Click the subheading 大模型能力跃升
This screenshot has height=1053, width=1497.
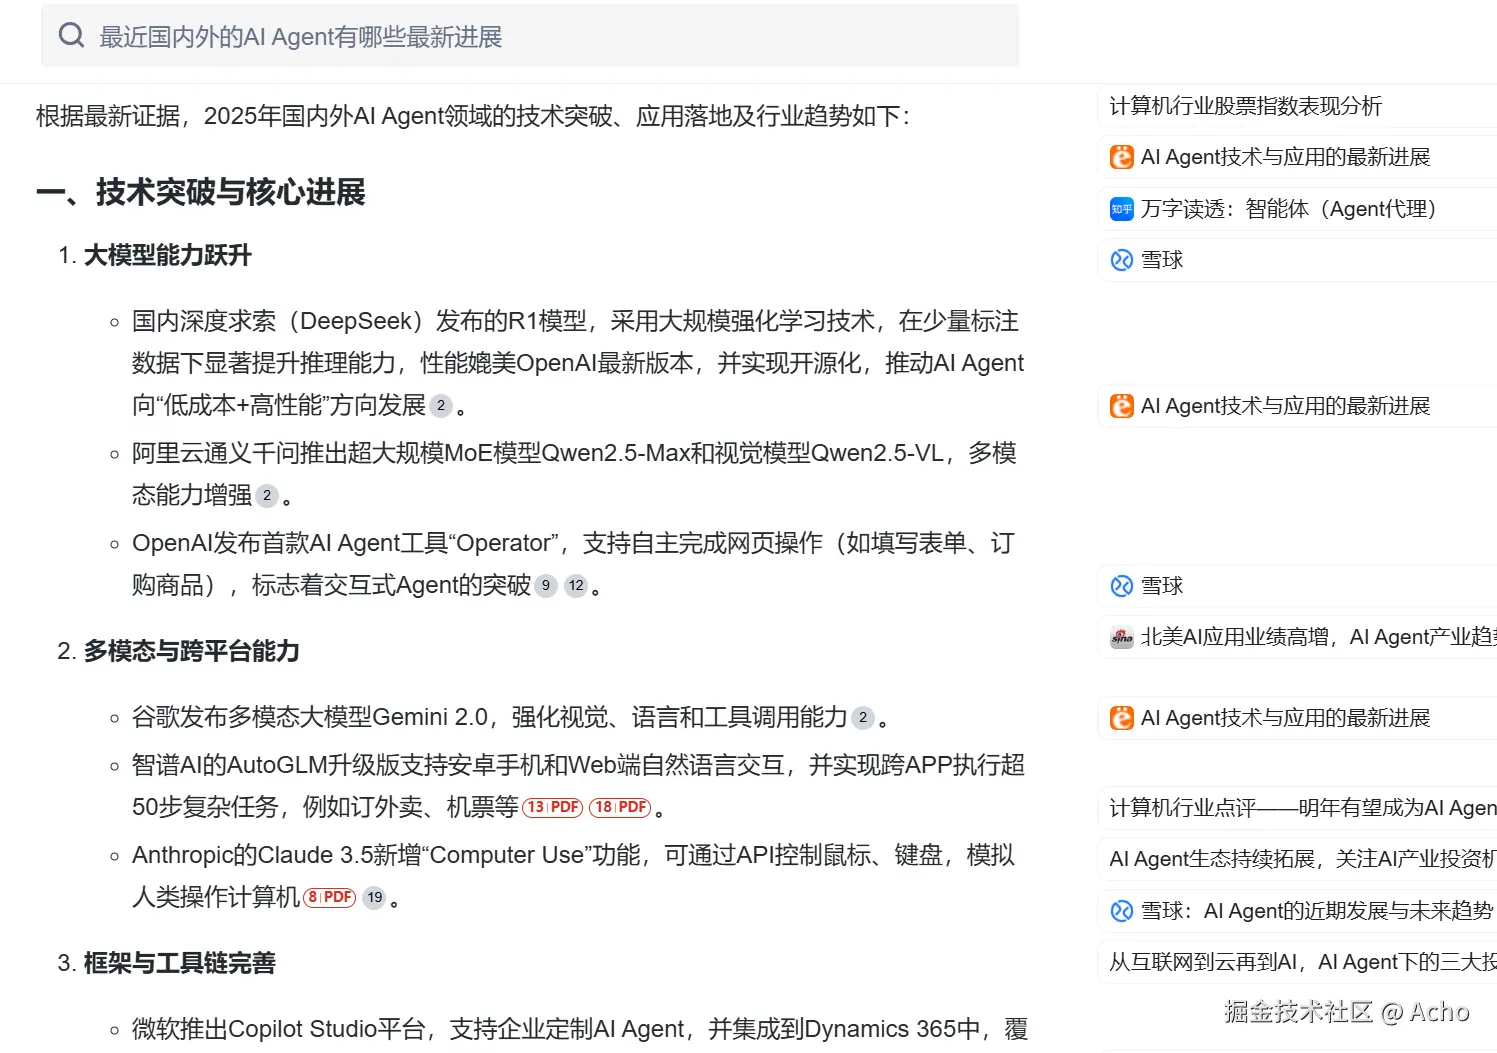click(167, 255)
